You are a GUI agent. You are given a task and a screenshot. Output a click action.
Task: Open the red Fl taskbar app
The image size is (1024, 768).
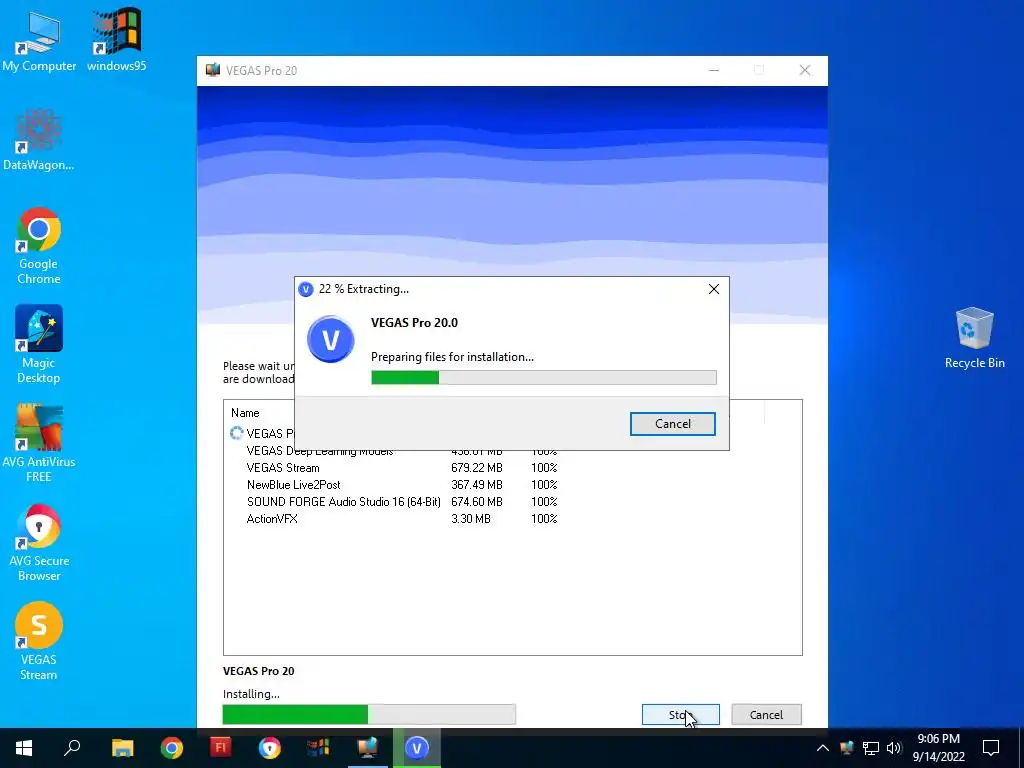tap(220, 748)
